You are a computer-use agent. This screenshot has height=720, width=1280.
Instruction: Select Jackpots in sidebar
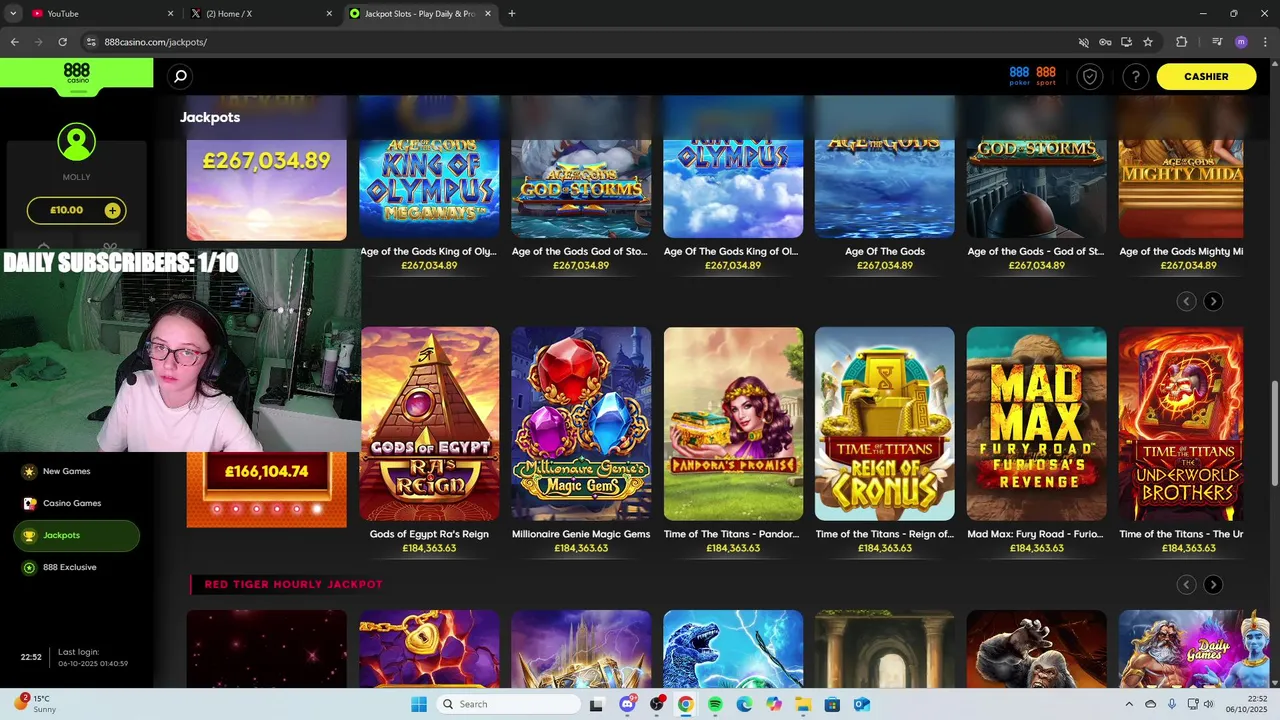click(x=76, y=535)
